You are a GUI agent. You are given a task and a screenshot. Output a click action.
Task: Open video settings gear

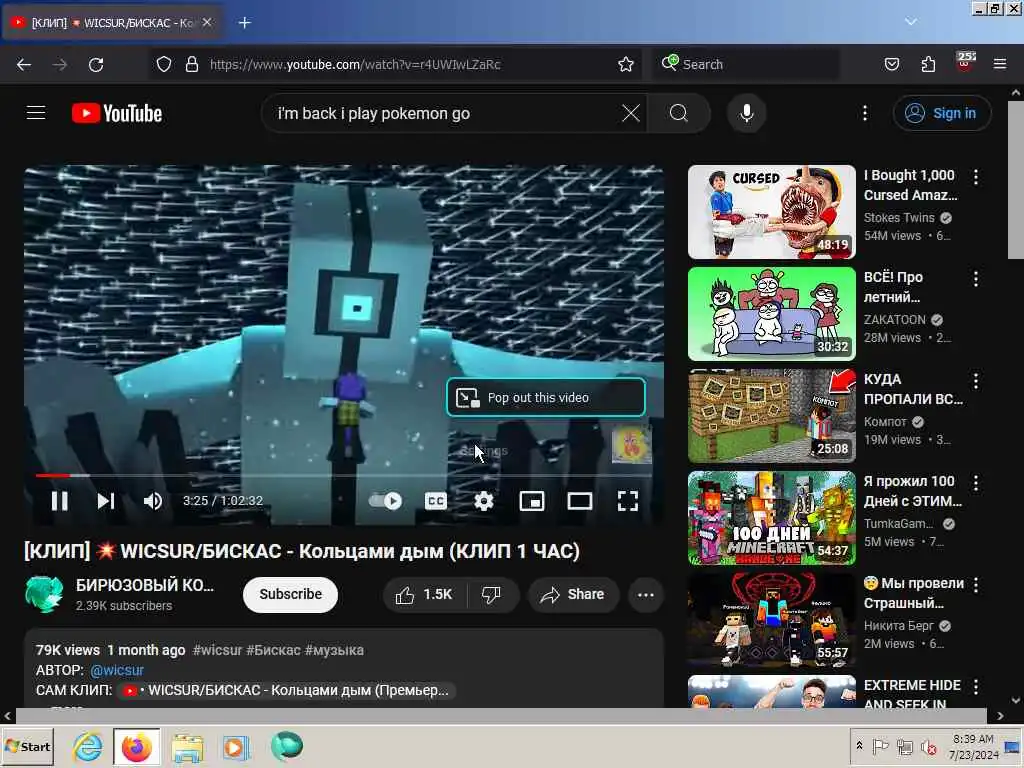pyautogui.click(x=484, y=501)
